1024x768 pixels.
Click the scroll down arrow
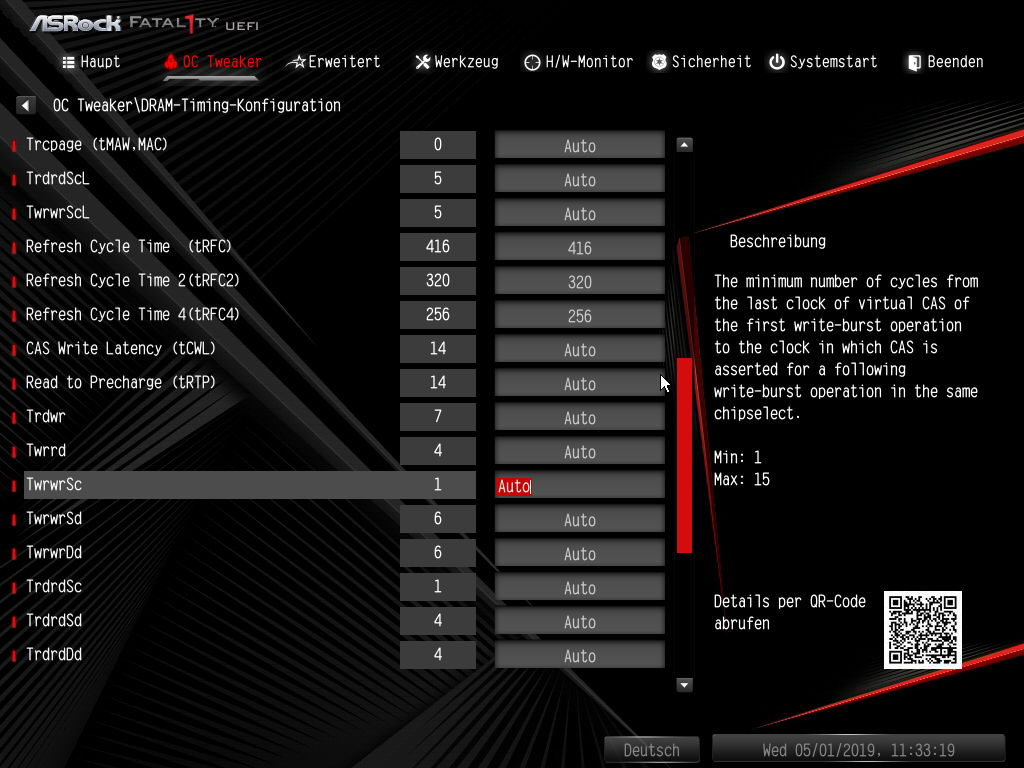[x=684, y=685]
